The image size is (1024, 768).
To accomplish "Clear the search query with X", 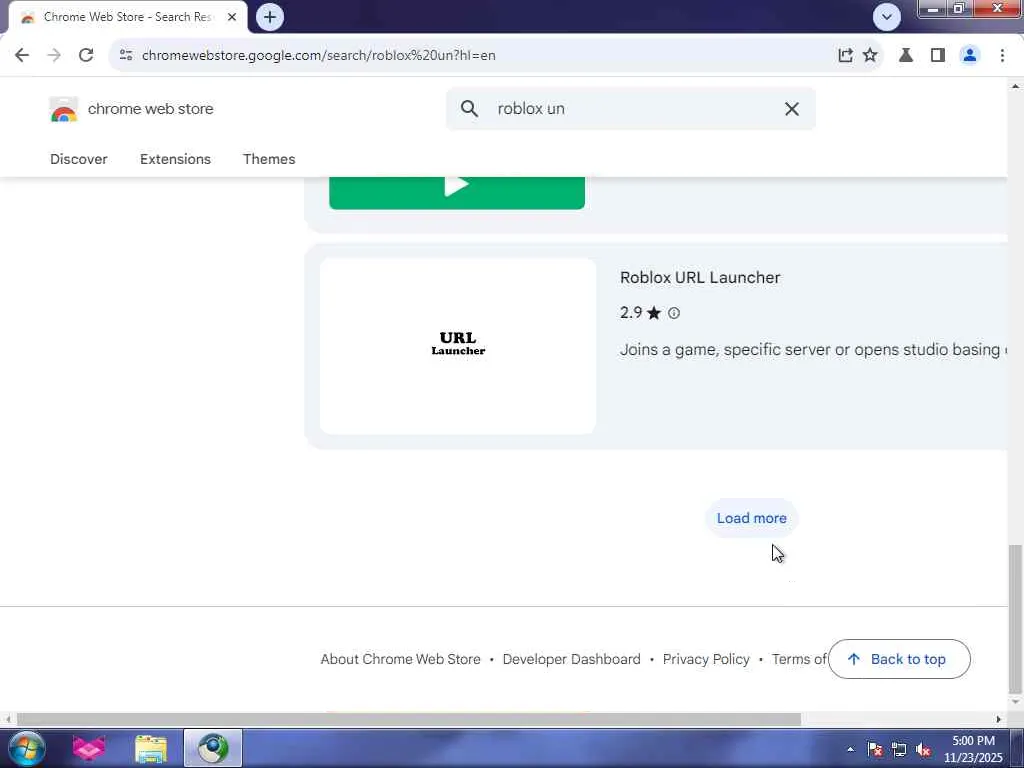I will [792, 108].
